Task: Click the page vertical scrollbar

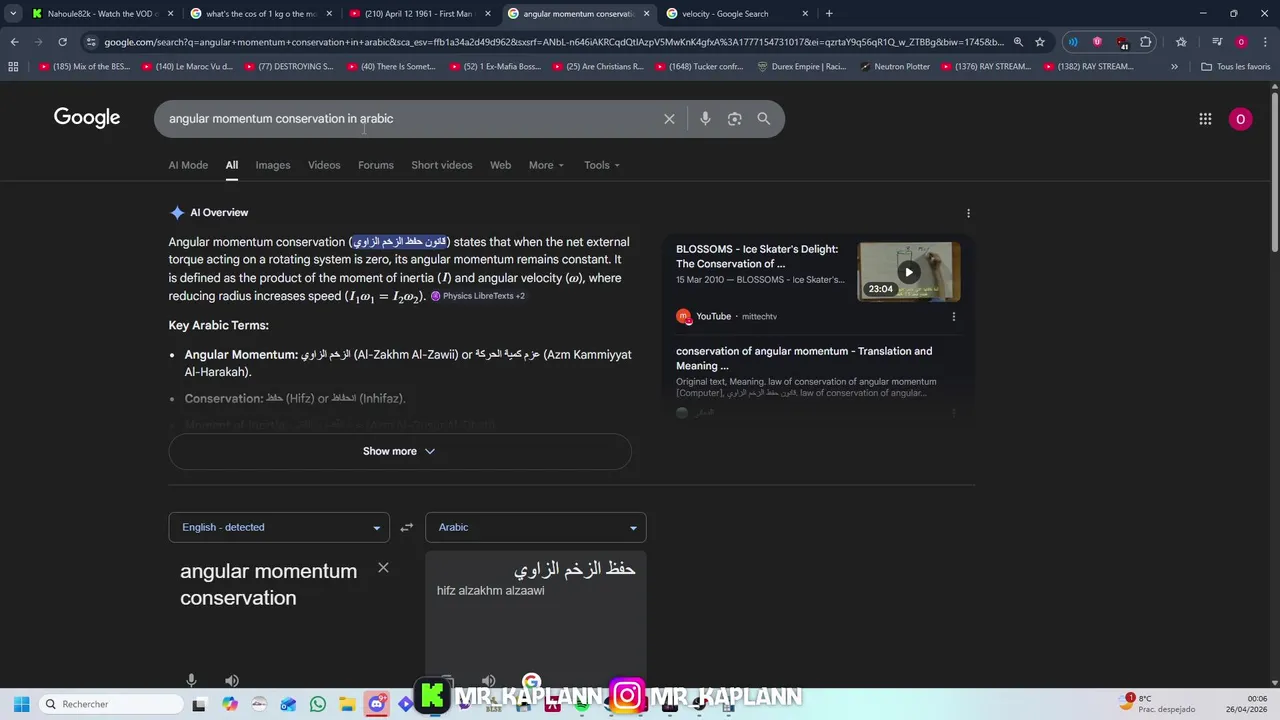Action: coord(1275,170)
